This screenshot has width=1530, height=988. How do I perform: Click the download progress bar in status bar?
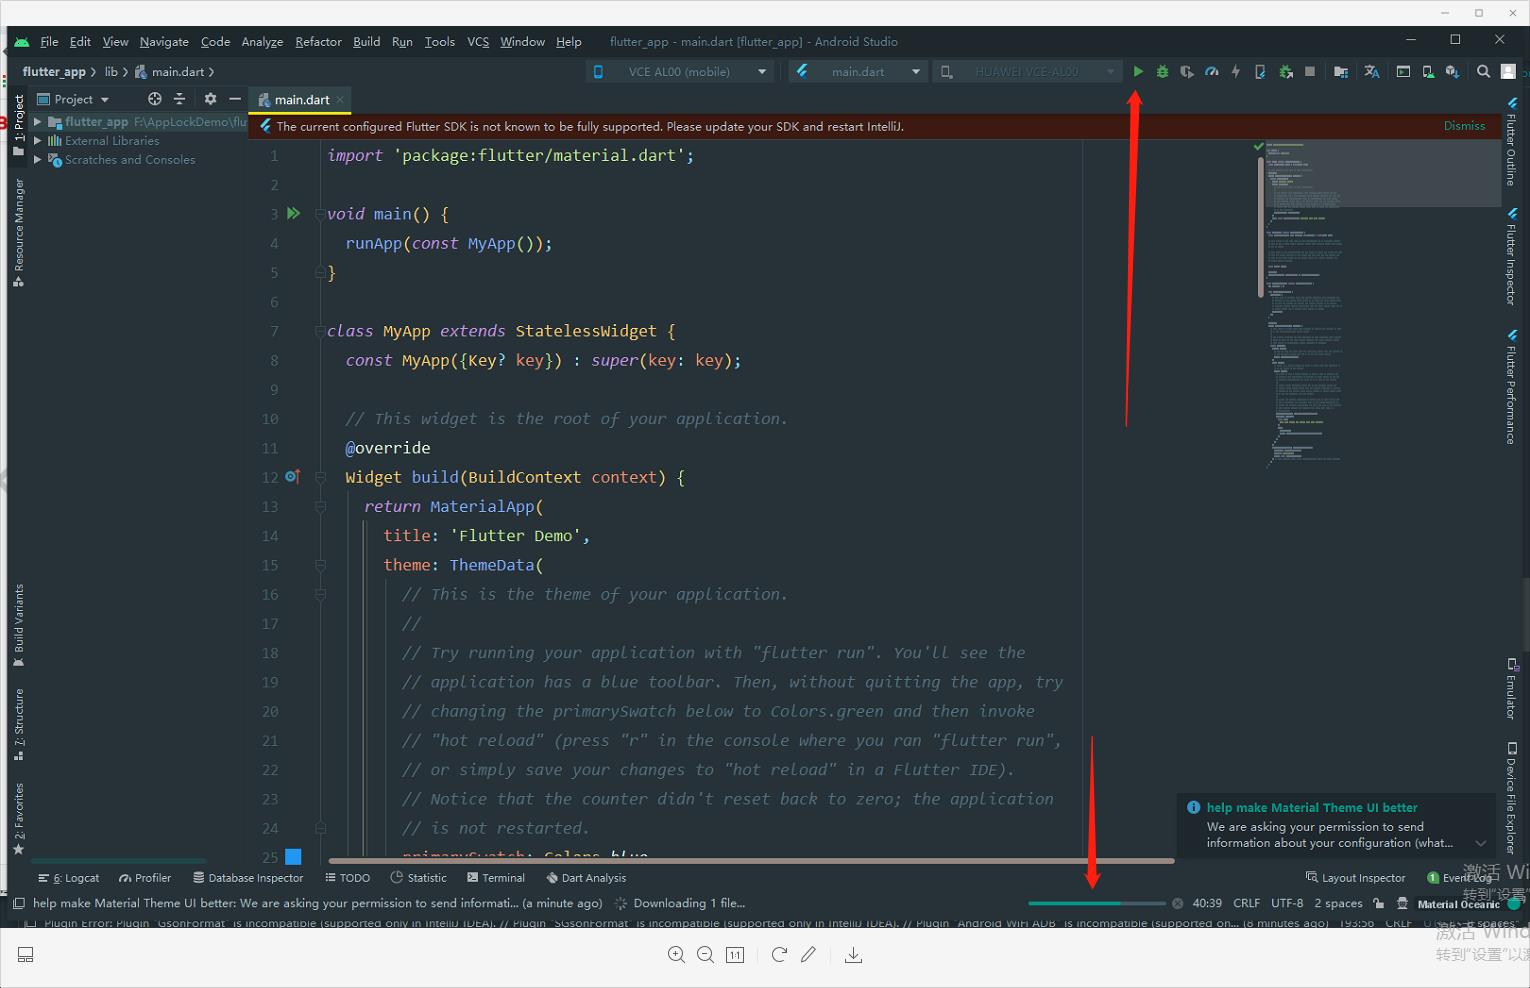[x=1097, y=903]
